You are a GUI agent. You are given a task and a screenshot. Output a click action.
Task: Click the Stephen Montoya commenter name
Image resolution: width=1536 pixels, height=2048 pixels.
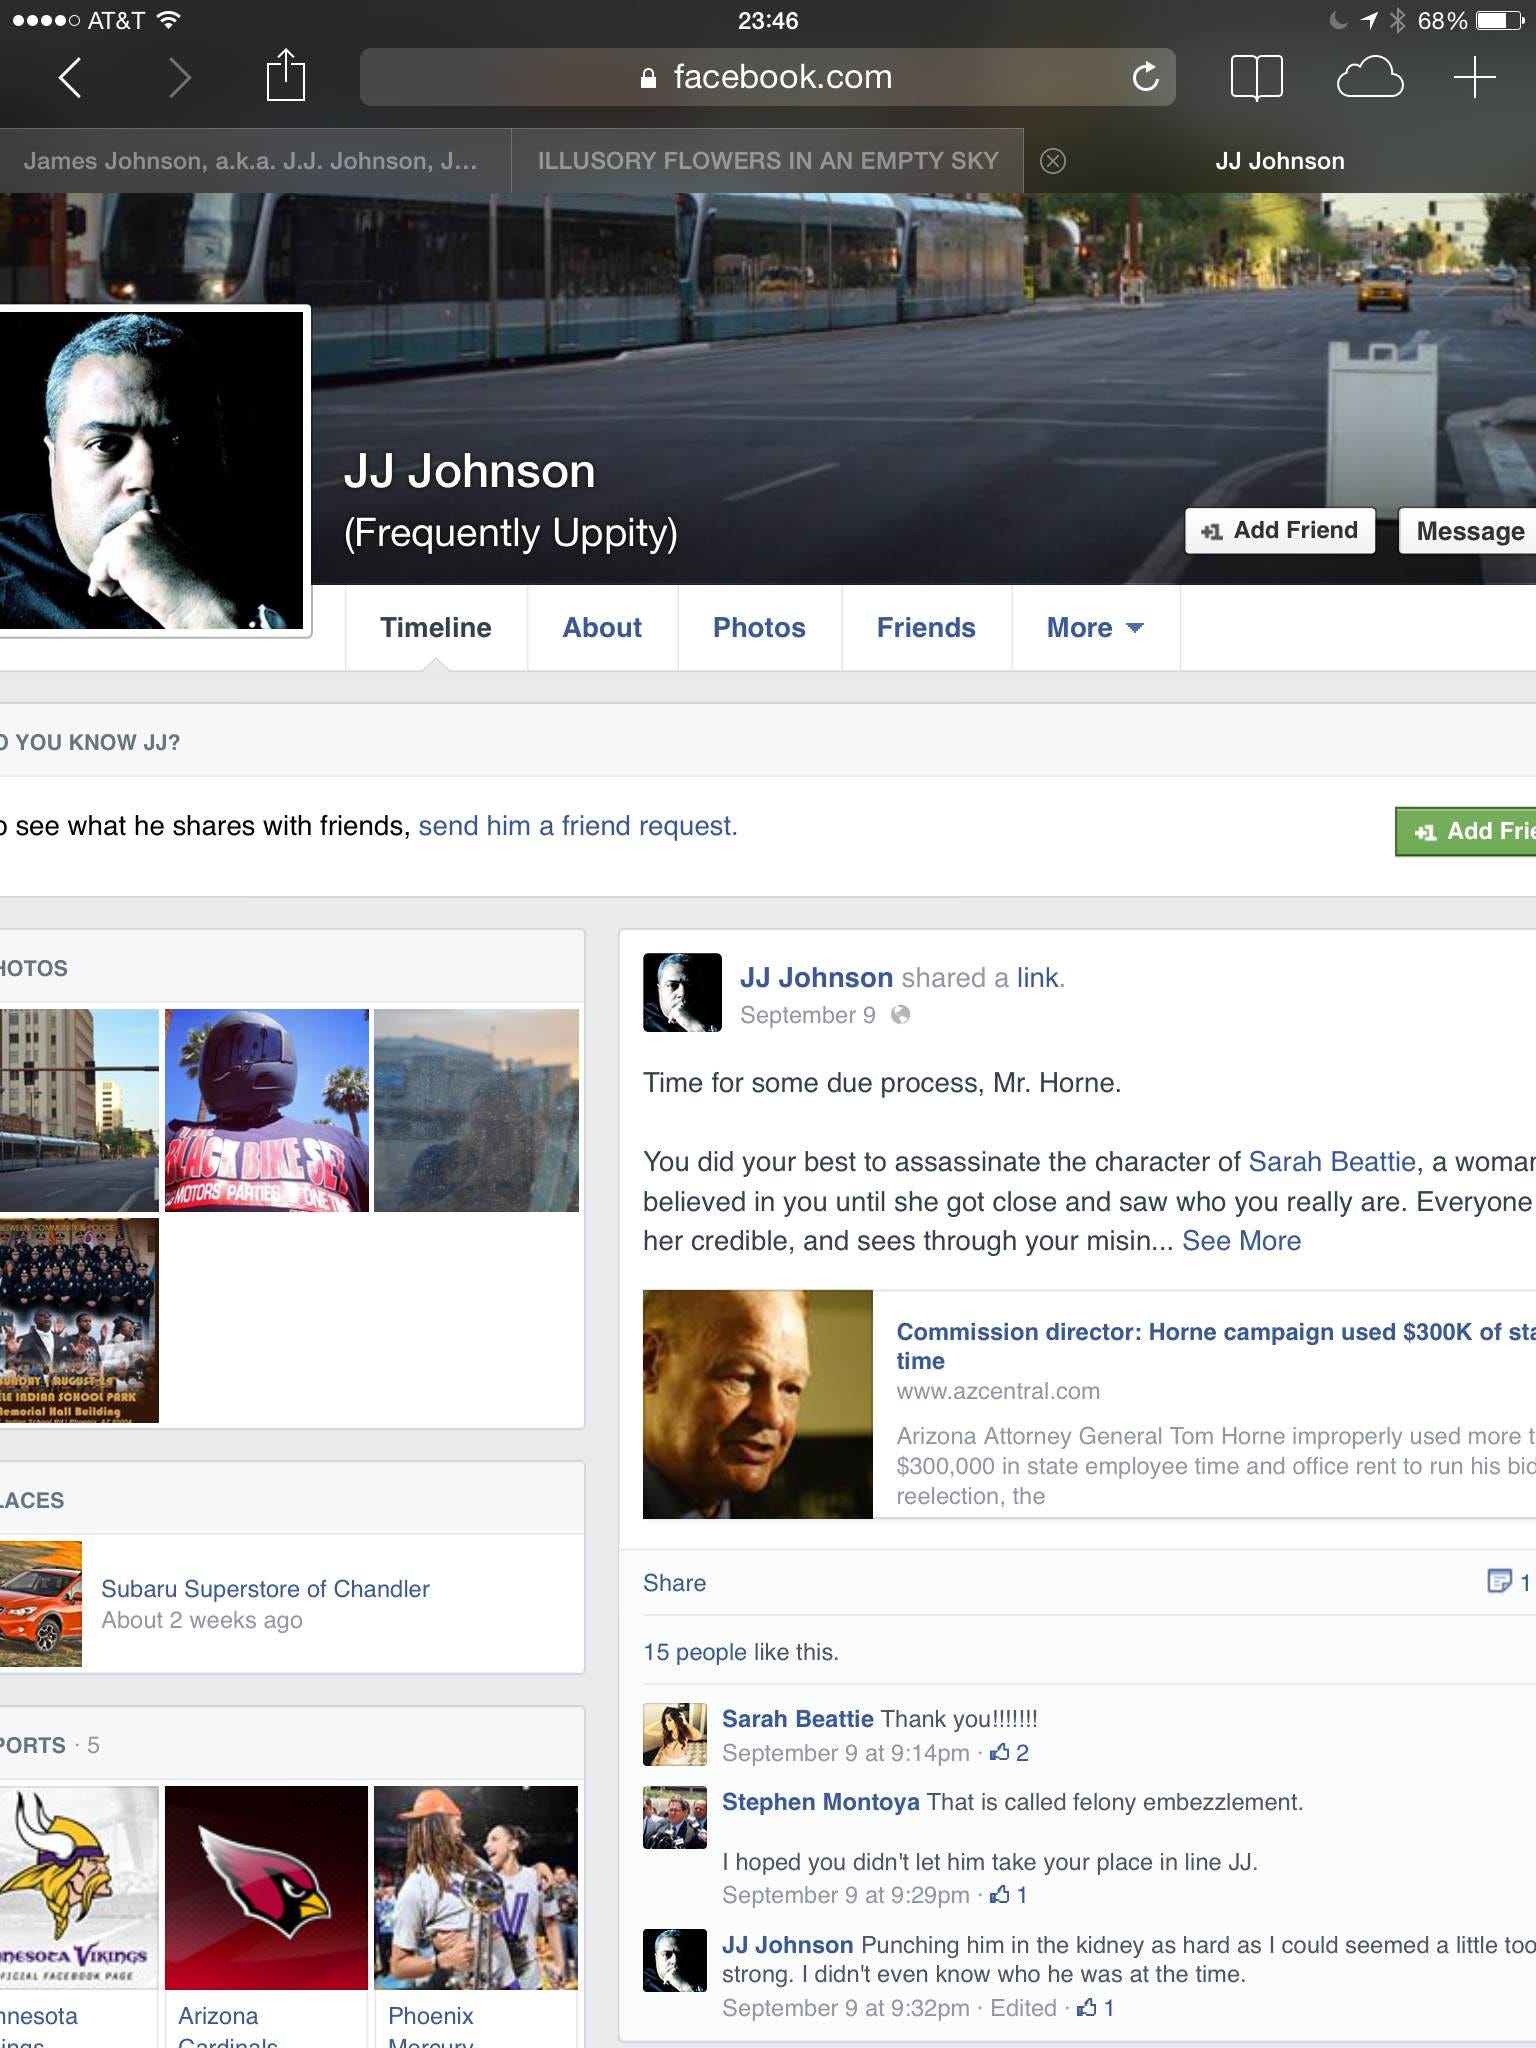(x=820, y=1802)
